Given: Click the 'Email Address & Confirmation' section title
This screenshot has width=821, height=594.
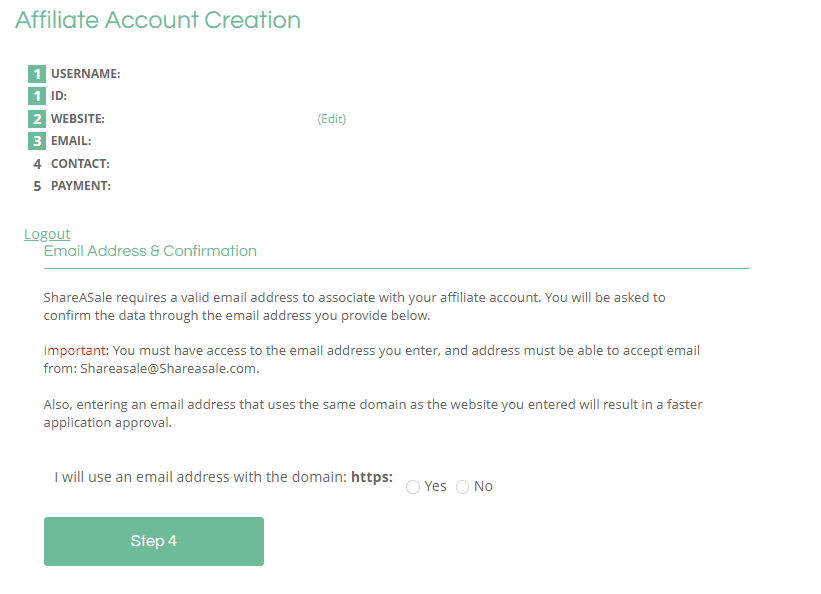Looking at the screenshot, I should coord(150,250).
